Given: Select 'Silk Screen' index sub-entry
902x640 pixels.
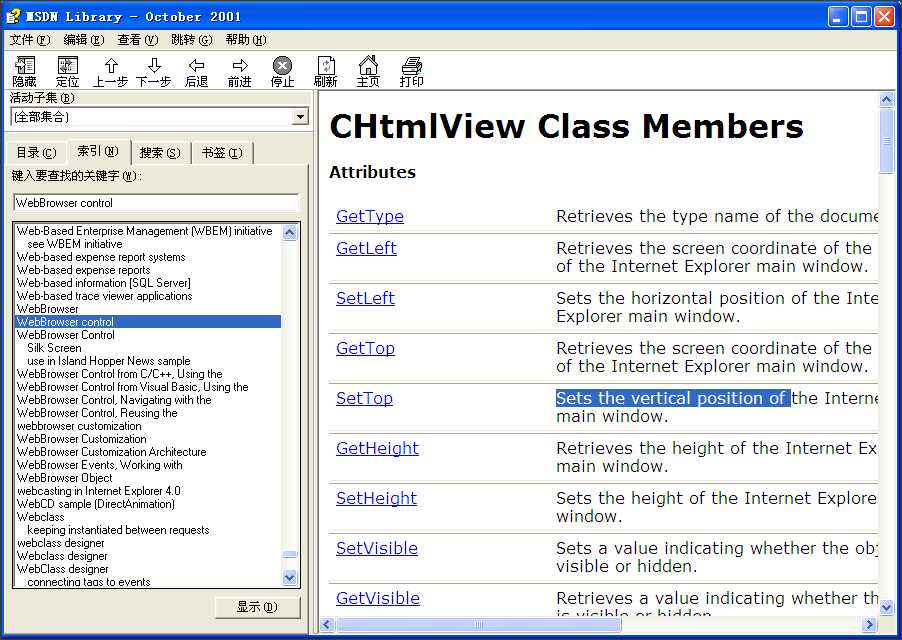Looking at the screenshot, I should pos(54,348).
